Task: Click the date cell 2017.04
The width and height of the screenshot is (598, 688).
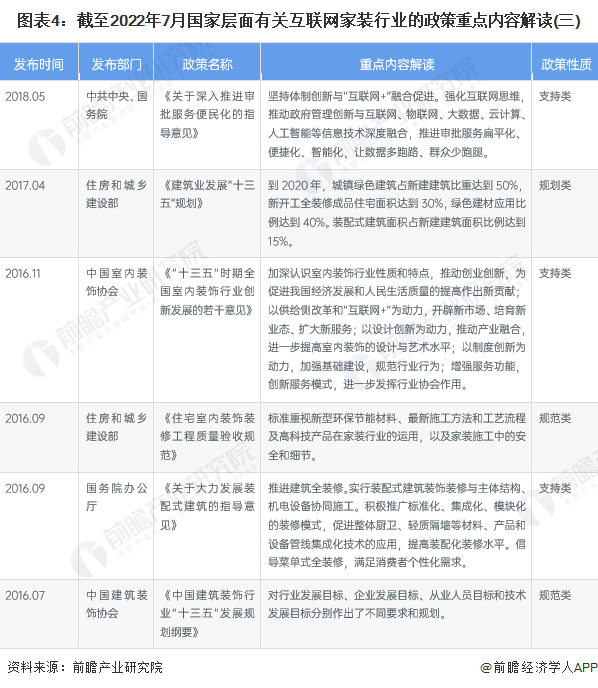Action: [x=25, y=186]
